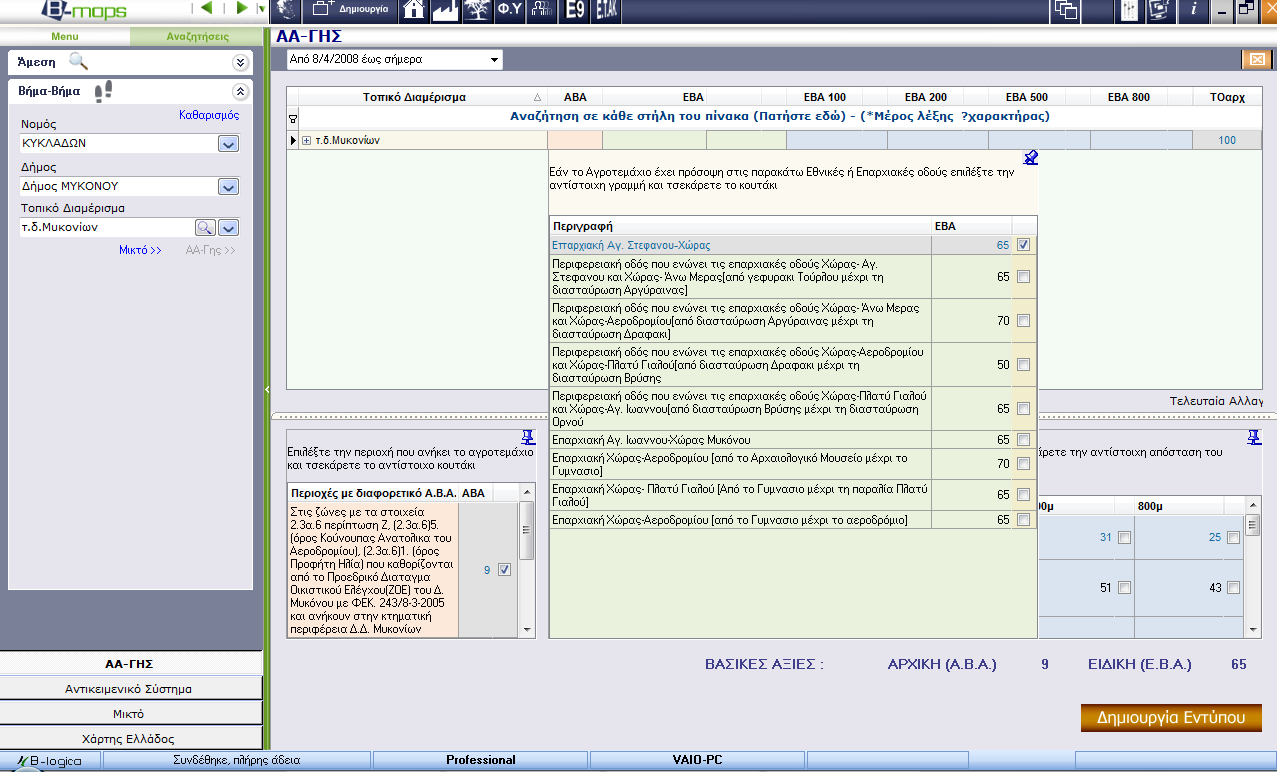Click the pin icon above road list
This screenshot has width=1277, height=772.
1030,157
